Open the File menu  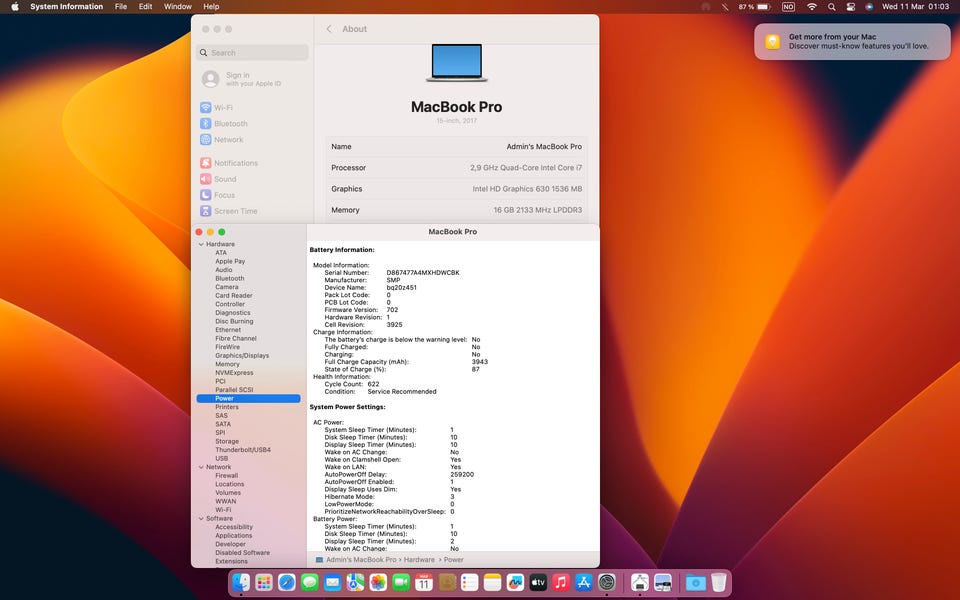120,7
